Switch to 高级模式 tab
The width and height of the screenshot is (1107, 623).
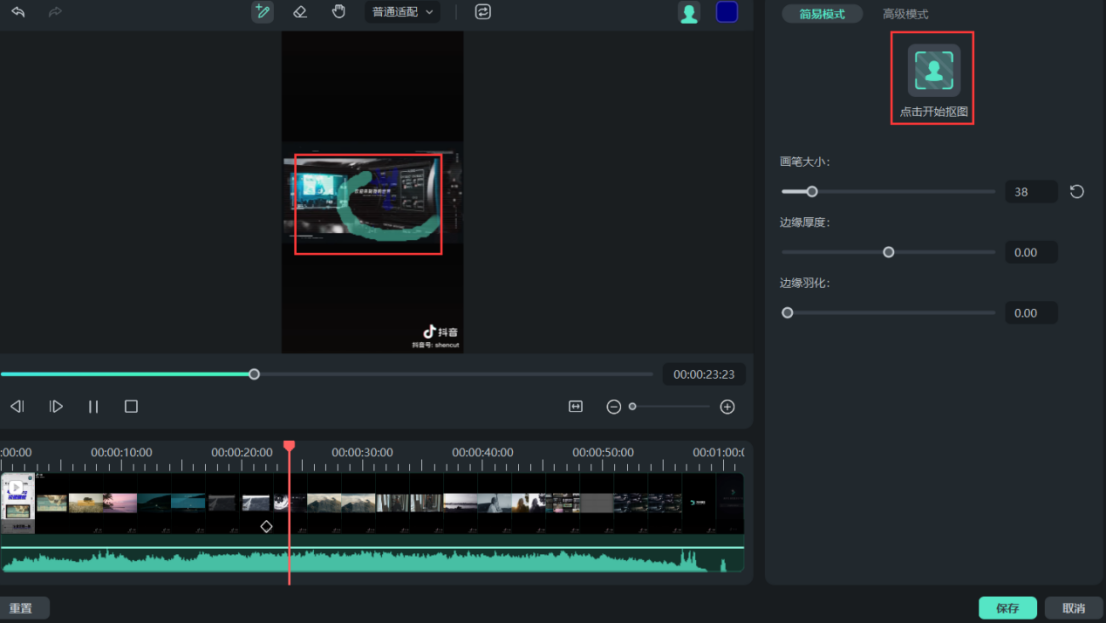[x=905, y=14]
